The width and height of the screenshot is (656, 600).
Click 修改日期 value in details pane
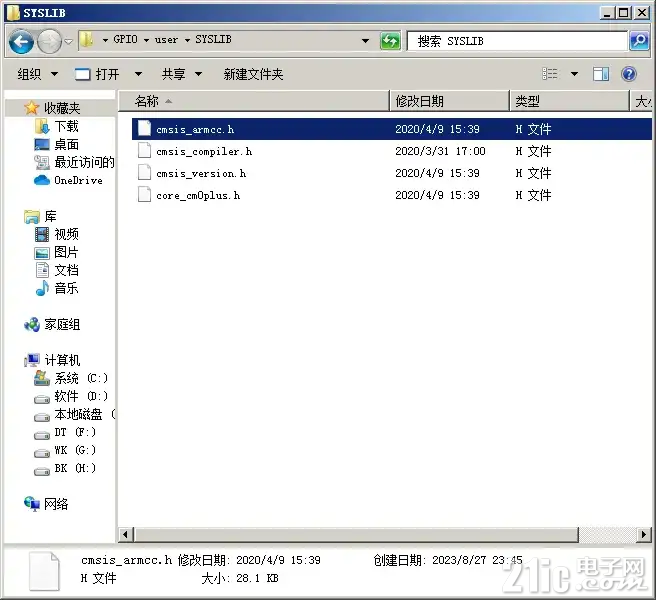[278, 560]
